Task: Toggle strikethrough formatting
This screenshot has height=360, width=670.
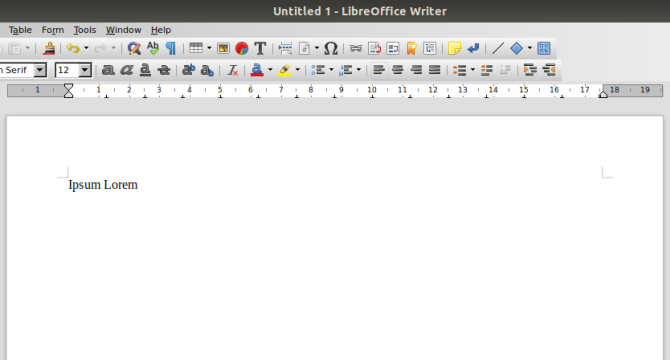Action: [164, 70]
